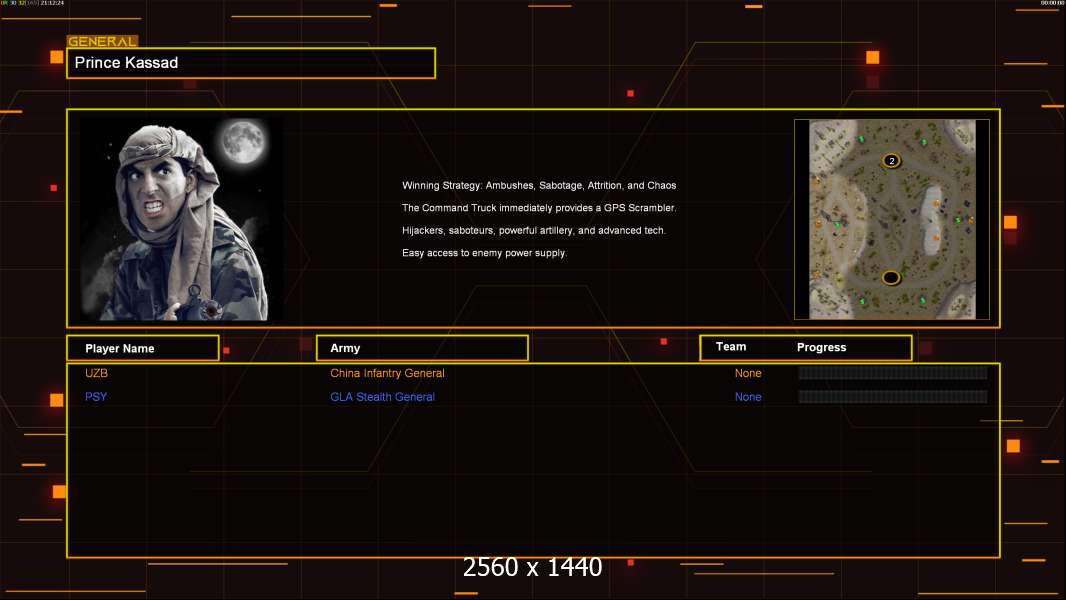Click the Team column header
1066x600 pixels.
click(731, 347)
